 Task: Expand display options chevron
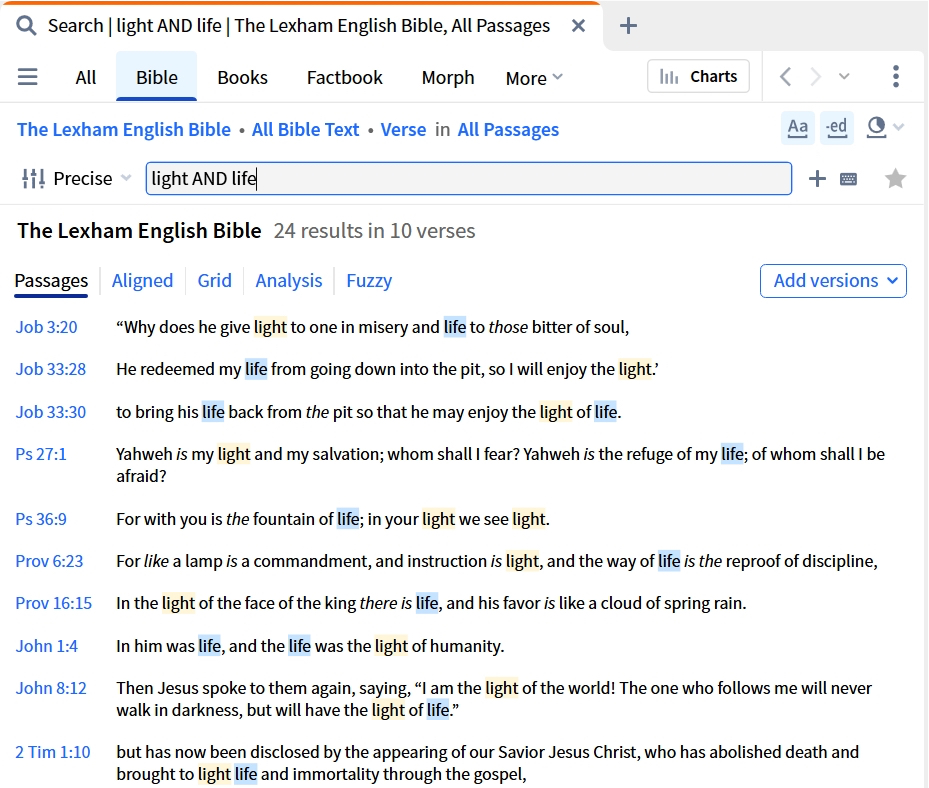click(899, 127)
